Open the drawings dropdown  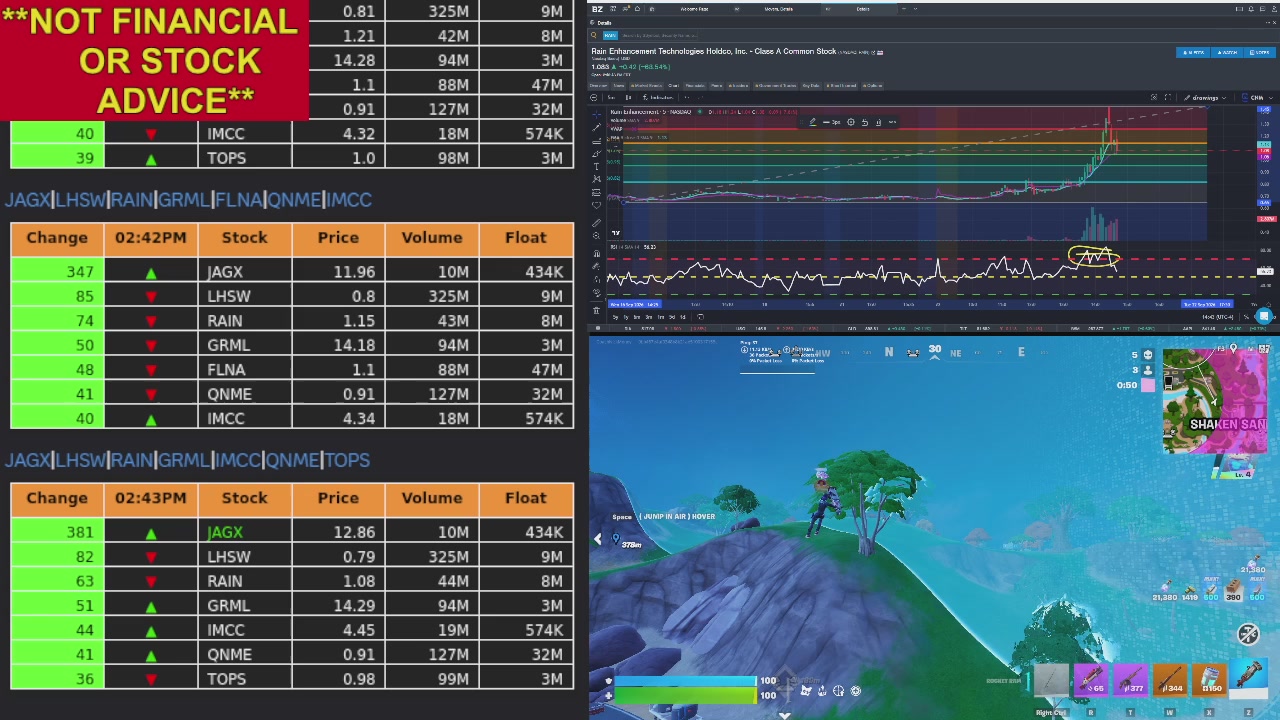tap(1204, 97)
